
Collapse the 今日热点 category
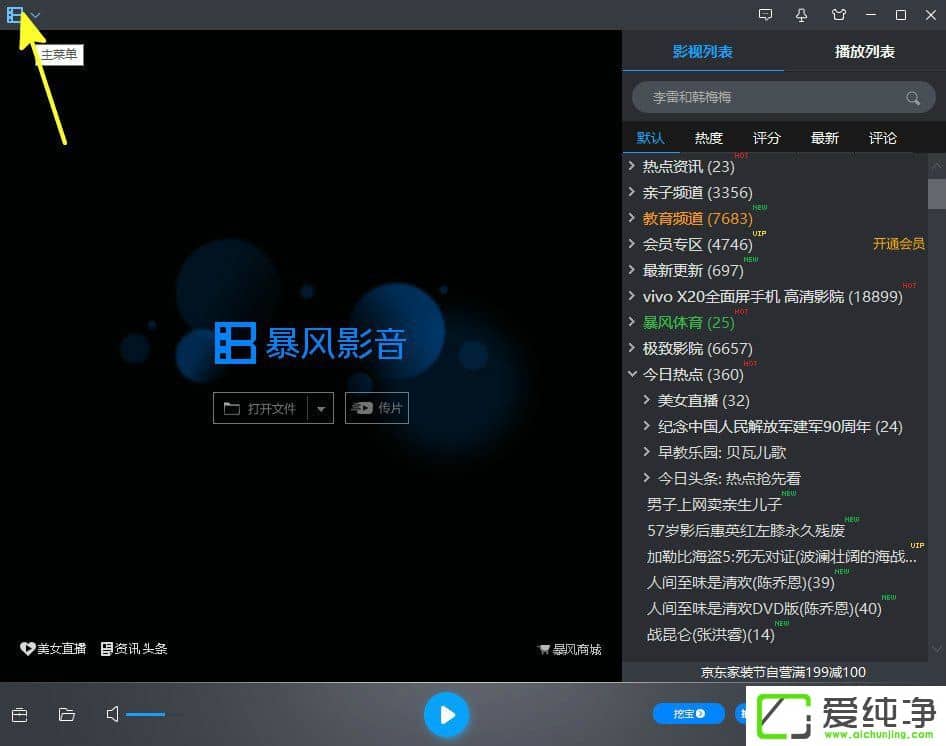pyautogui.click(x=632, y=374)
